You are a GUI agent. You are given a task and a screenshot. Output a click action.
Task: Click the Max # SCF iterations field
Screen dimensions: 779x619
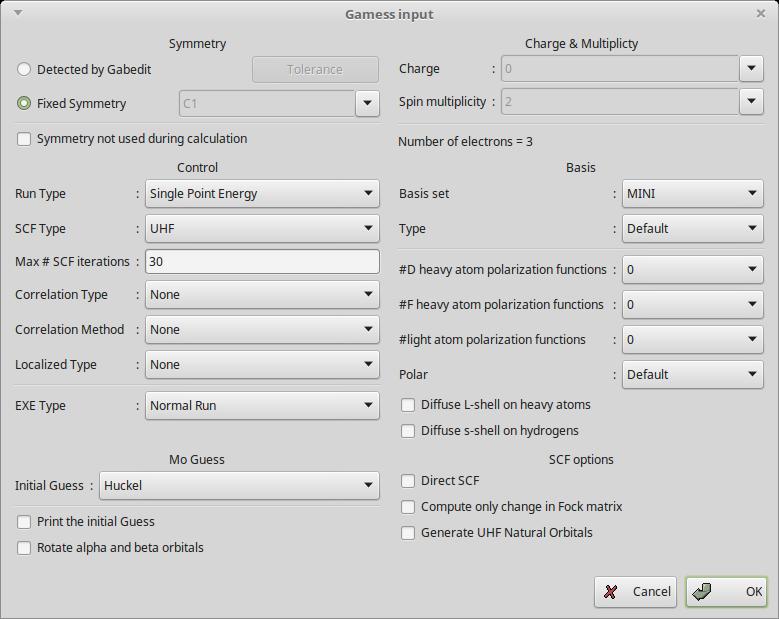click(262, 262)
